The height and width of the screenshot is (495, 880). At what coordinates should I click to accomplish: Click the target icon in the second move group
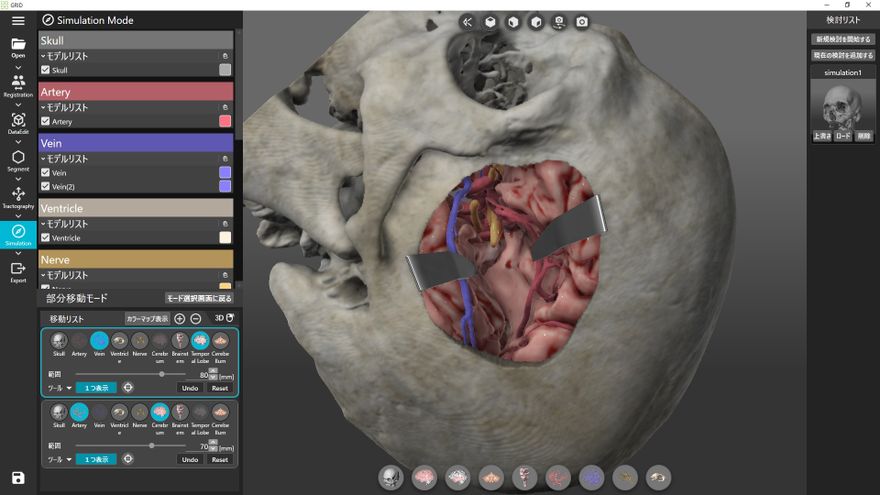(128, 459)
